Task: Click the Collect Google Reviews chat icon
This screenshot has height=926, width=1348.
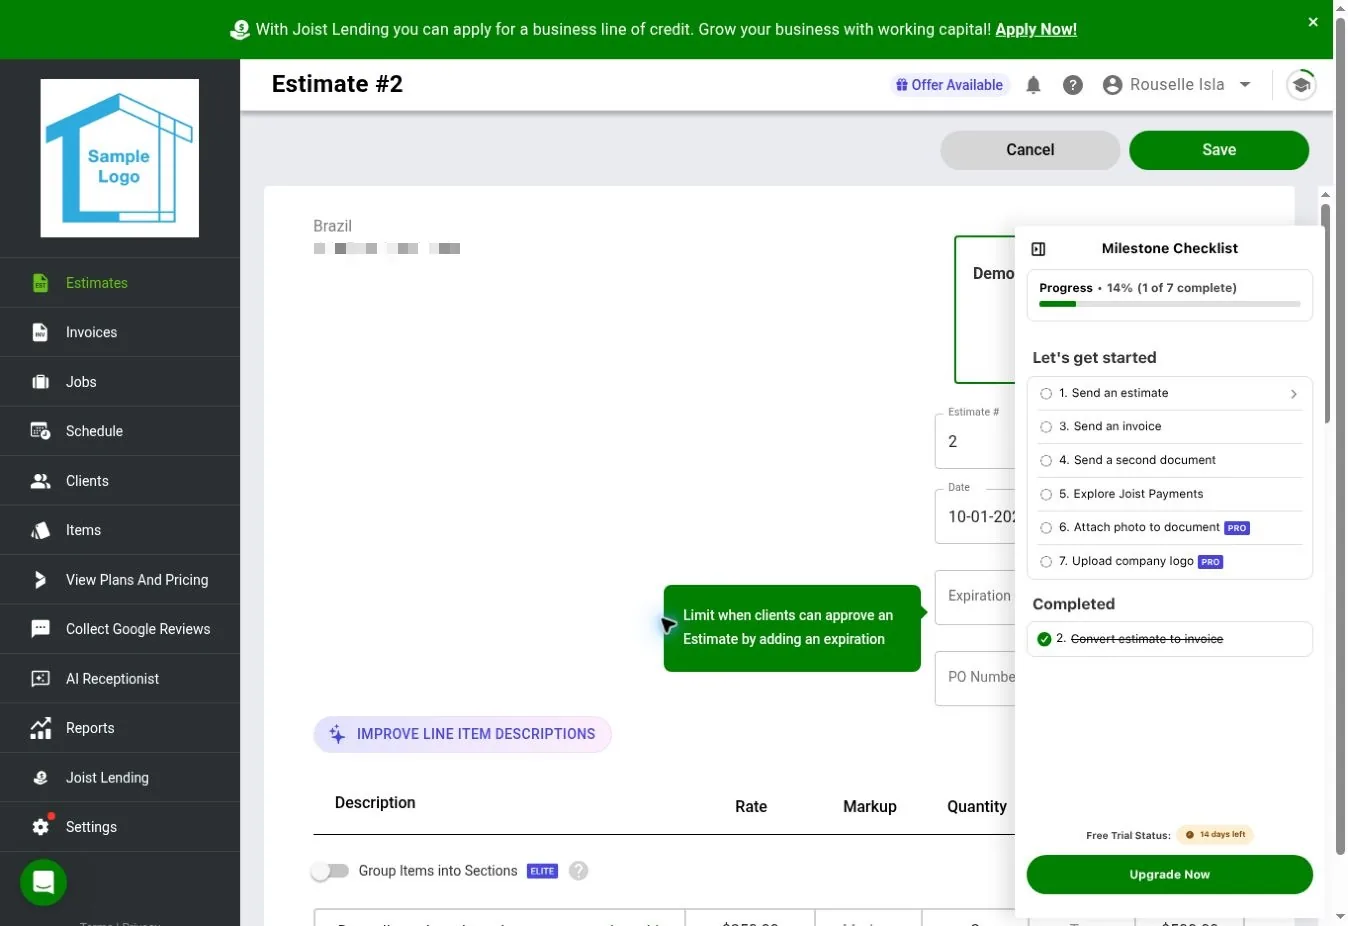Action: (40, 629)
